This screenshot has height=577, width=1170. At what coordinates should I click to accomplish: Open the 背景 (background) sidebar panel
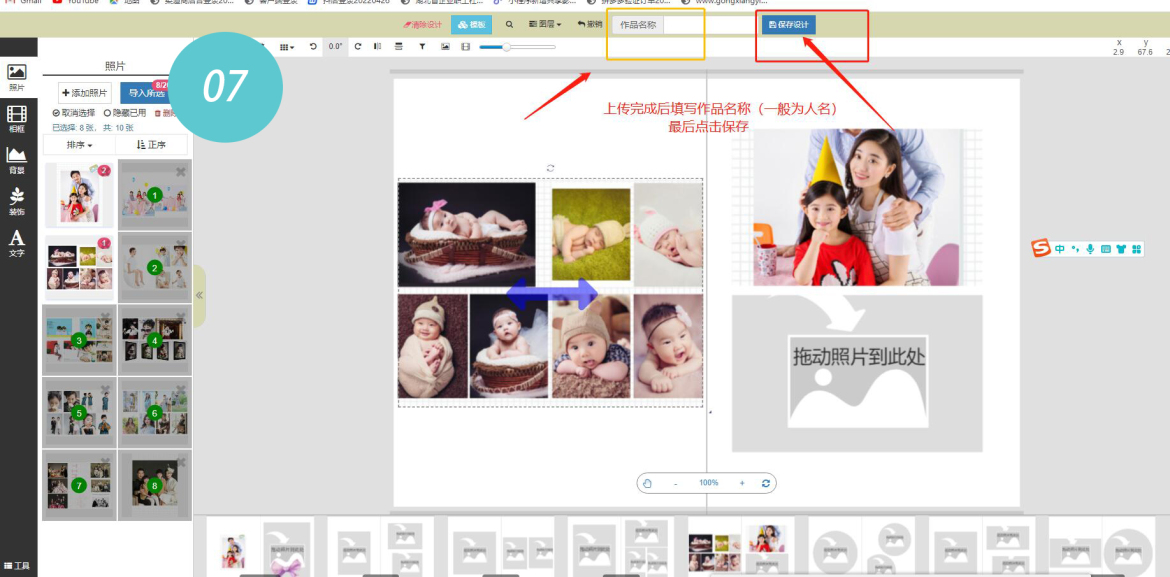click(16, 159)
